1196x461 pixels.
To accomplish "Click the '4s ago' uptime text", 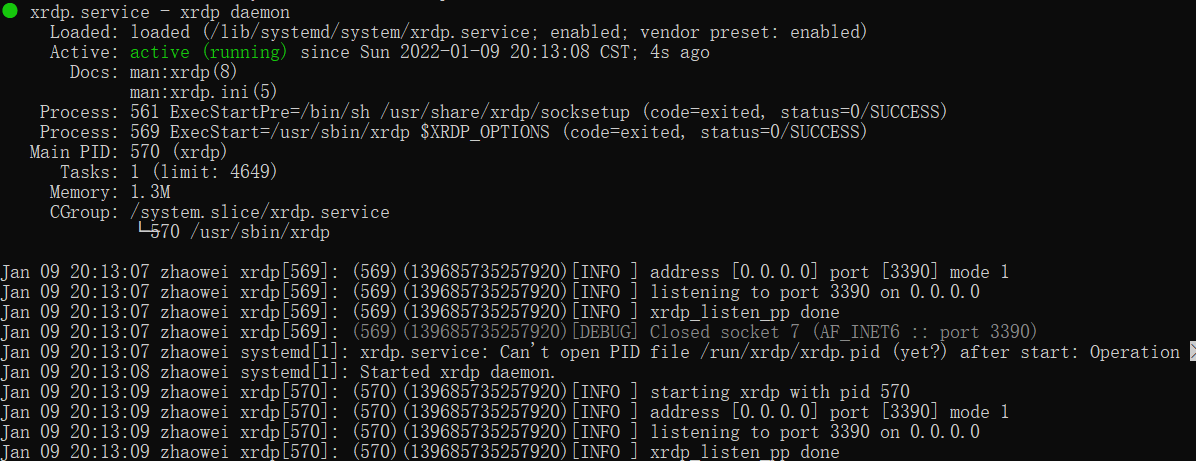I will pos(680,53).
